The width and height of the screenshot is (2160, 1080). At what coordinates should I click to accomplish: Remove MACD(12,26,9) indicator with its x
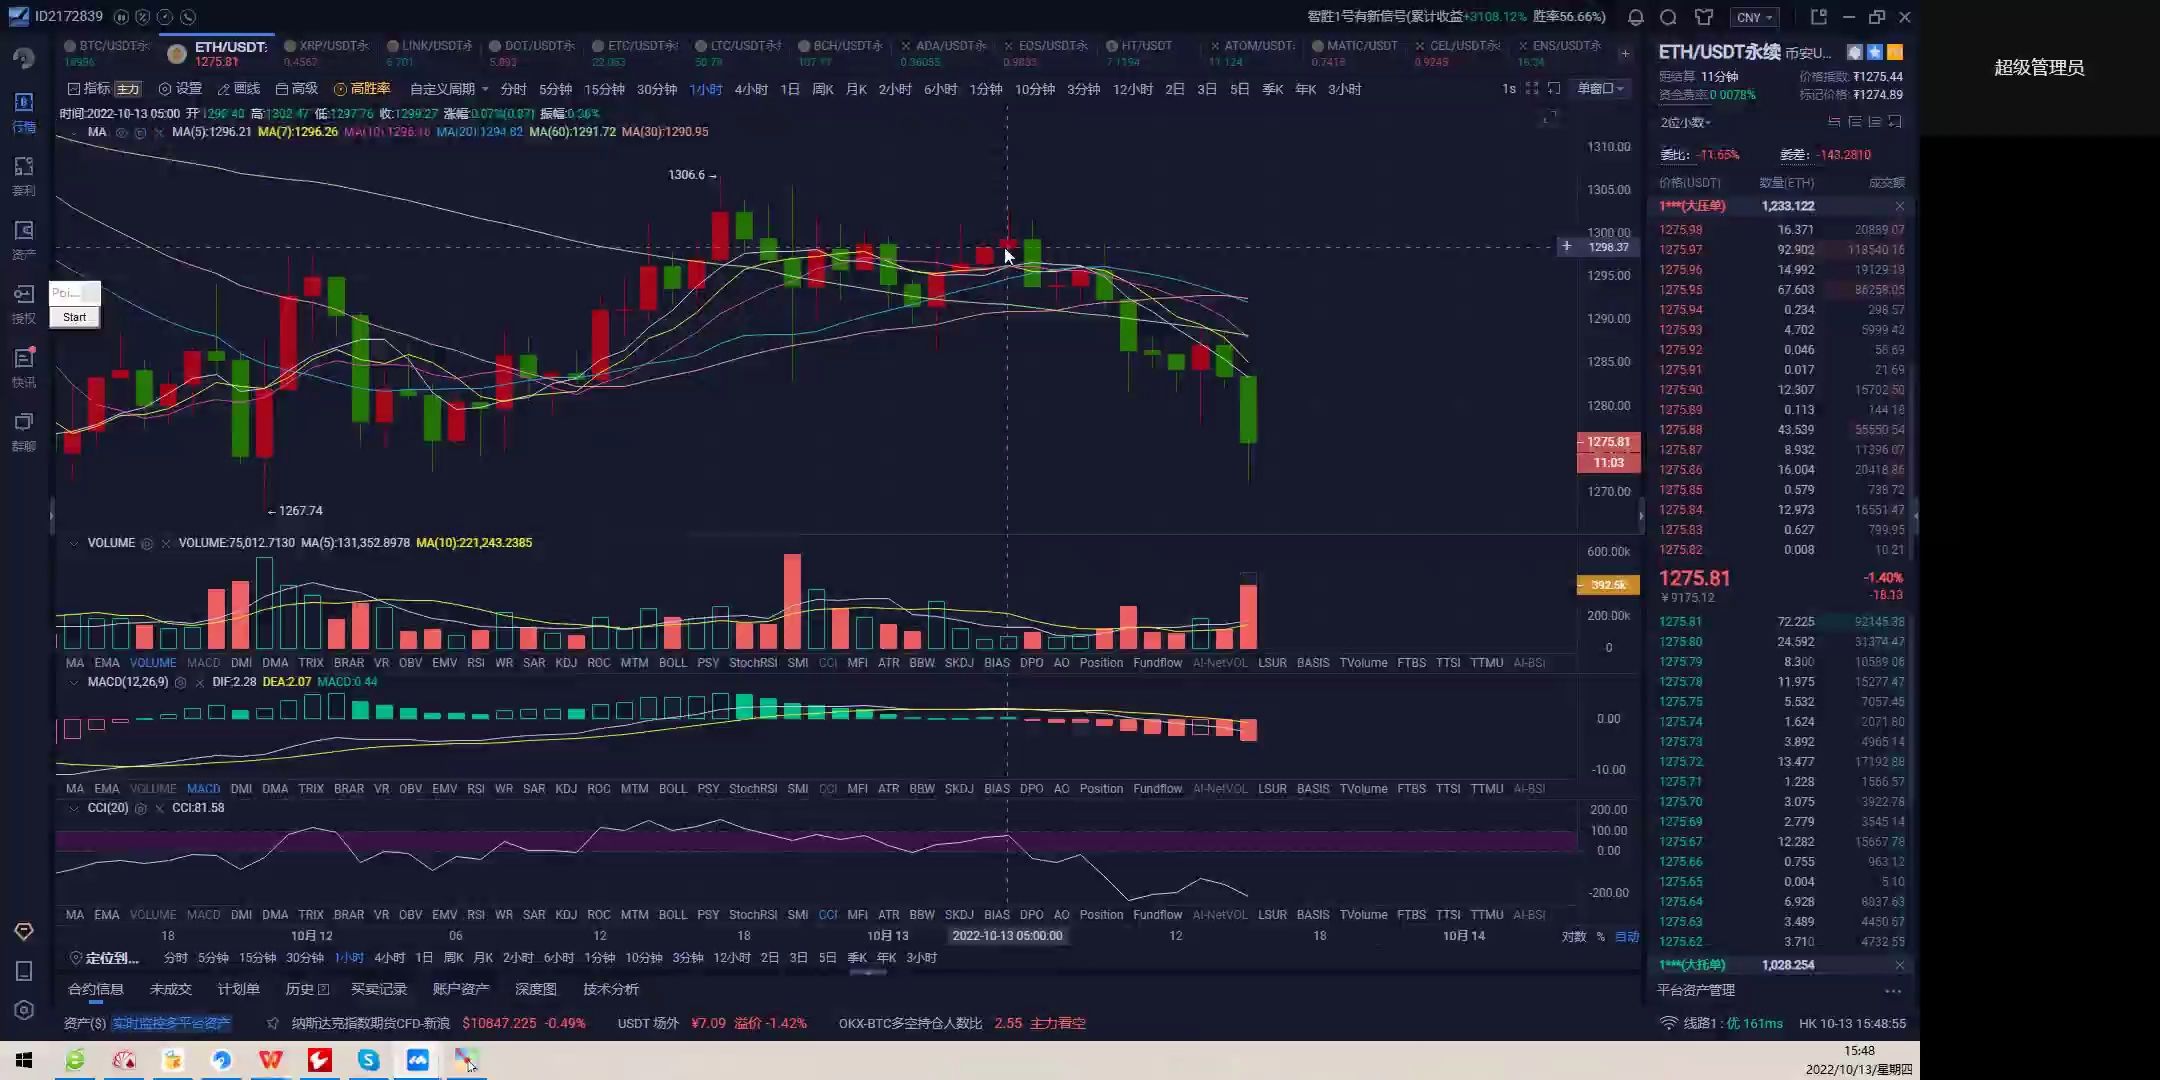tap(199, 682)
